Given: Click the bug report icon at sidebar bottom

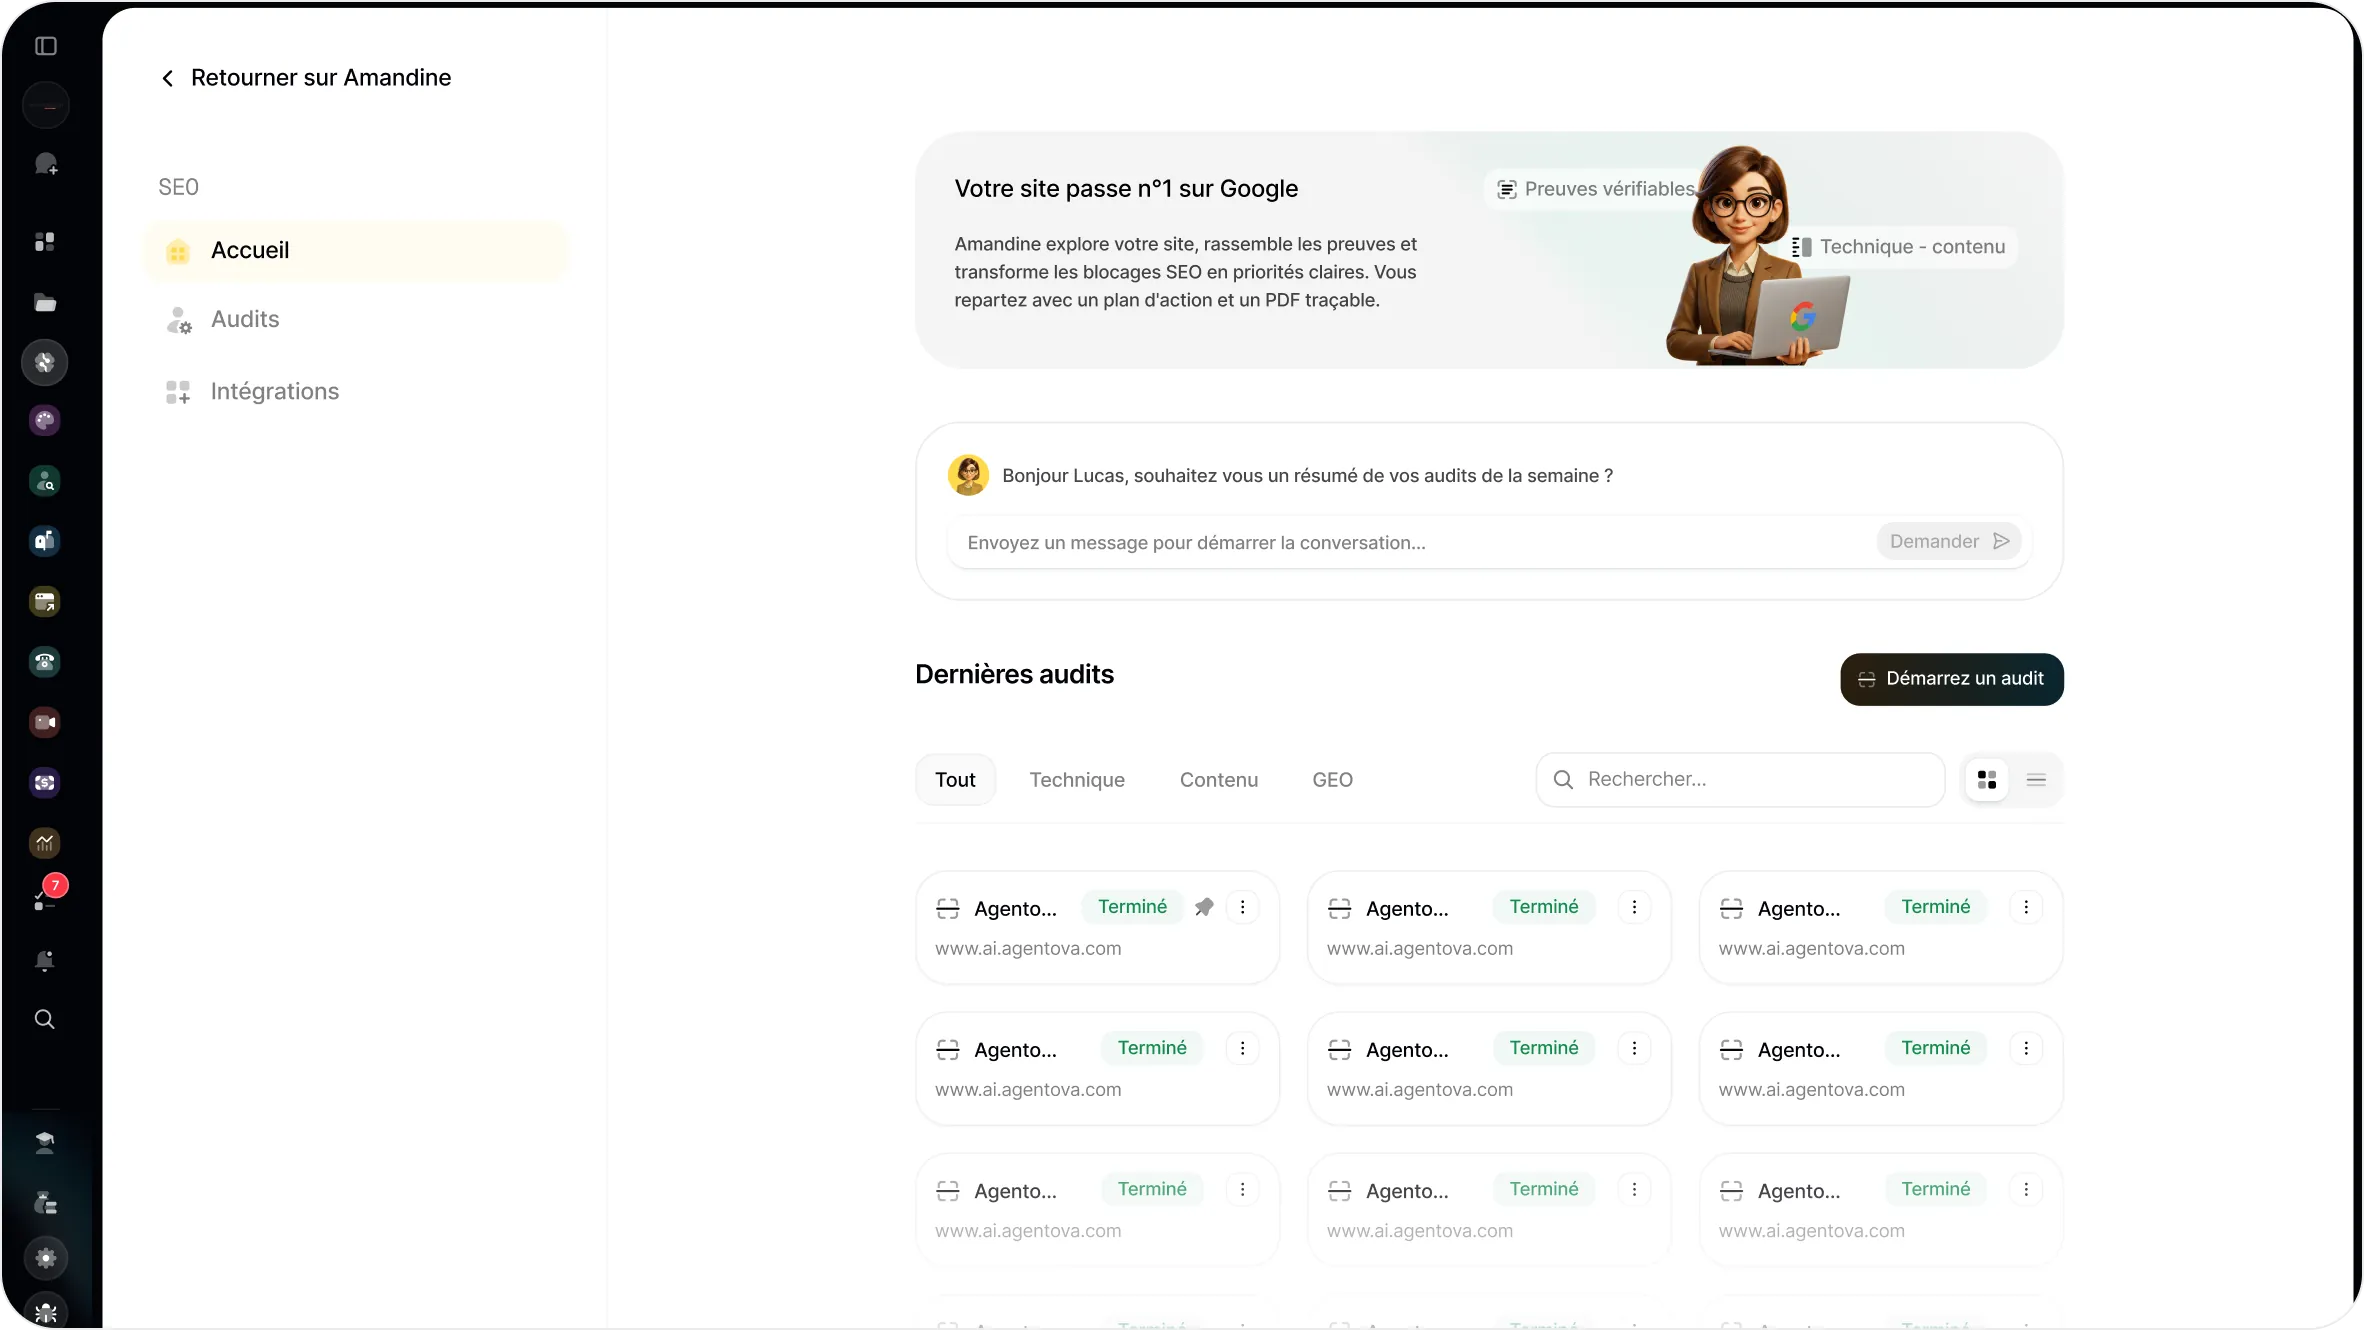Looking at the screenshot, I should 45,1313.
